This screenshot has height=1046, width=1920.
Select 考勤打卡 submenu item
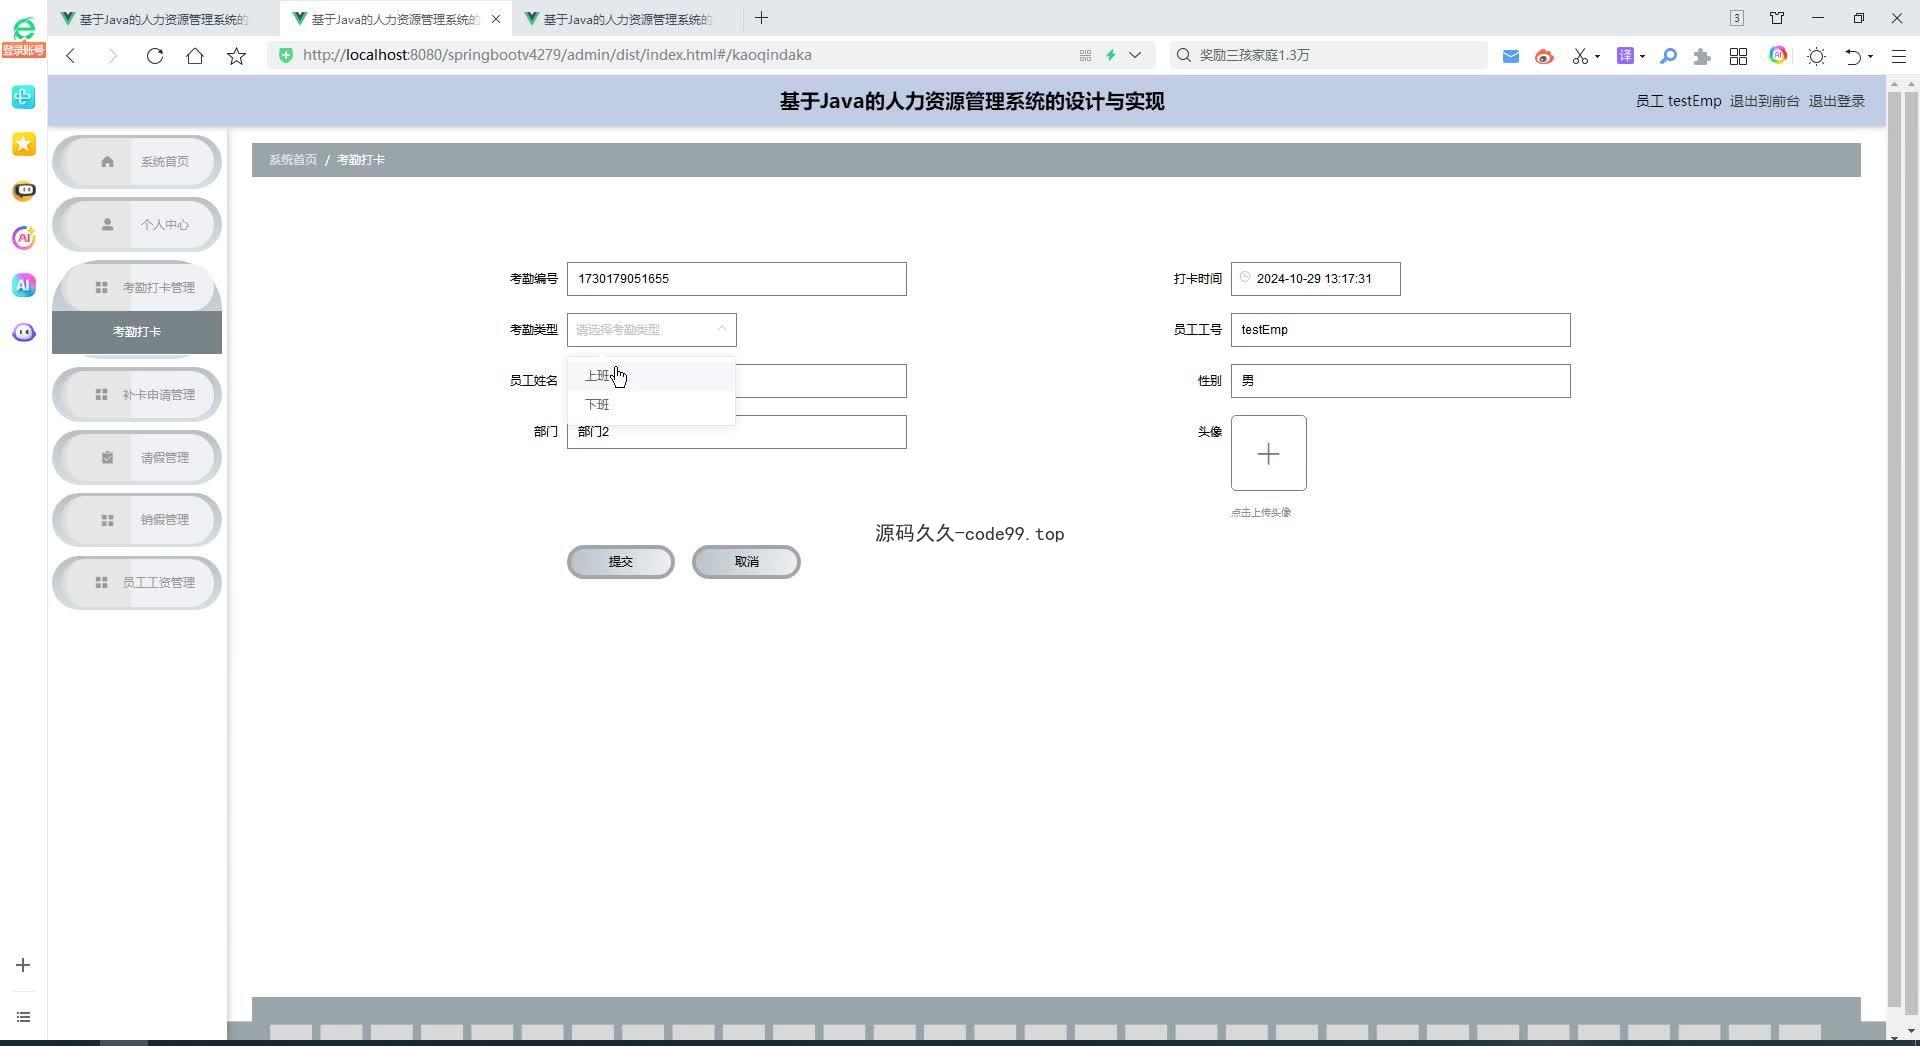137,332
